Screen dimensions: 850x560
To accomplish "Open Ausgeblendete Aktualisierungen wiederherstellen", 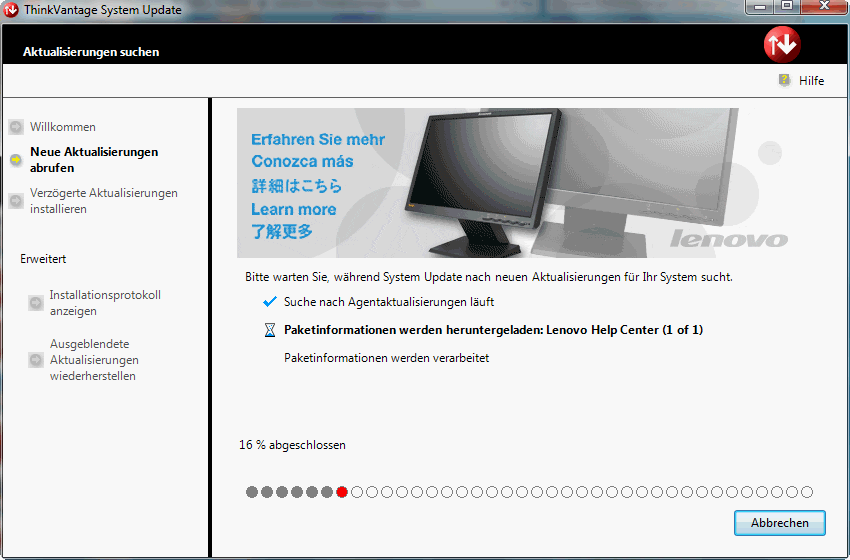I will click(x=94, y=359).
